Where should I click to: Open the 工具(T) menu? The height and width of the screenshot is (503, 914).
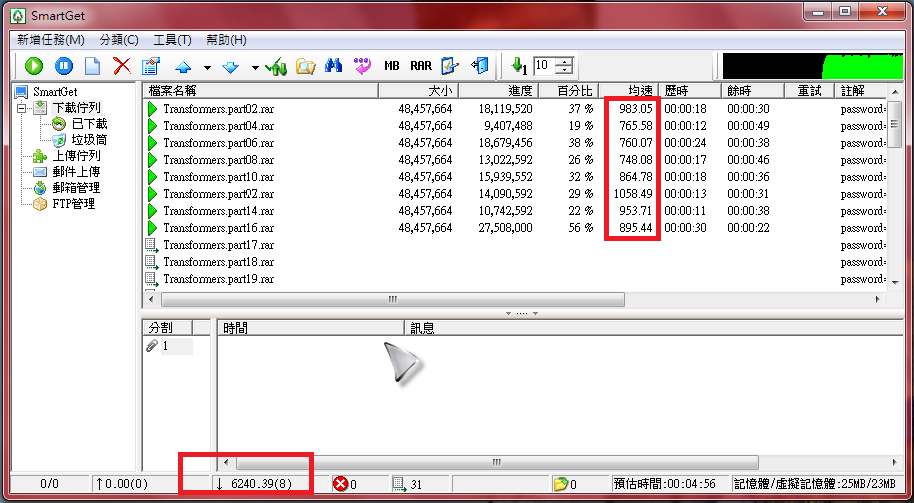172,40
